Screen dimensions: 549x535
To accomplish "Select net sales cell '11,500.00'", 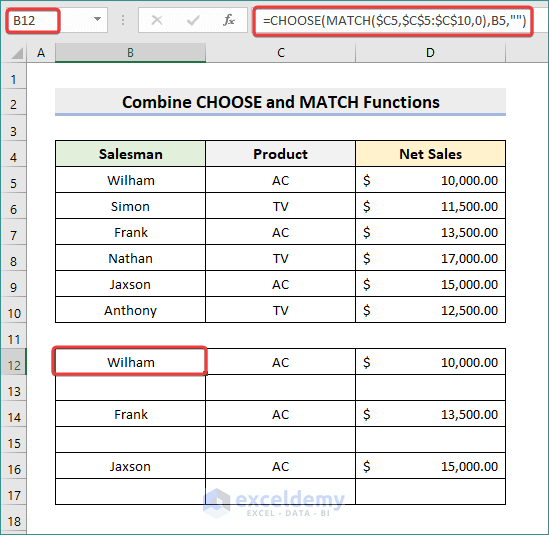I will pos(430,206).
